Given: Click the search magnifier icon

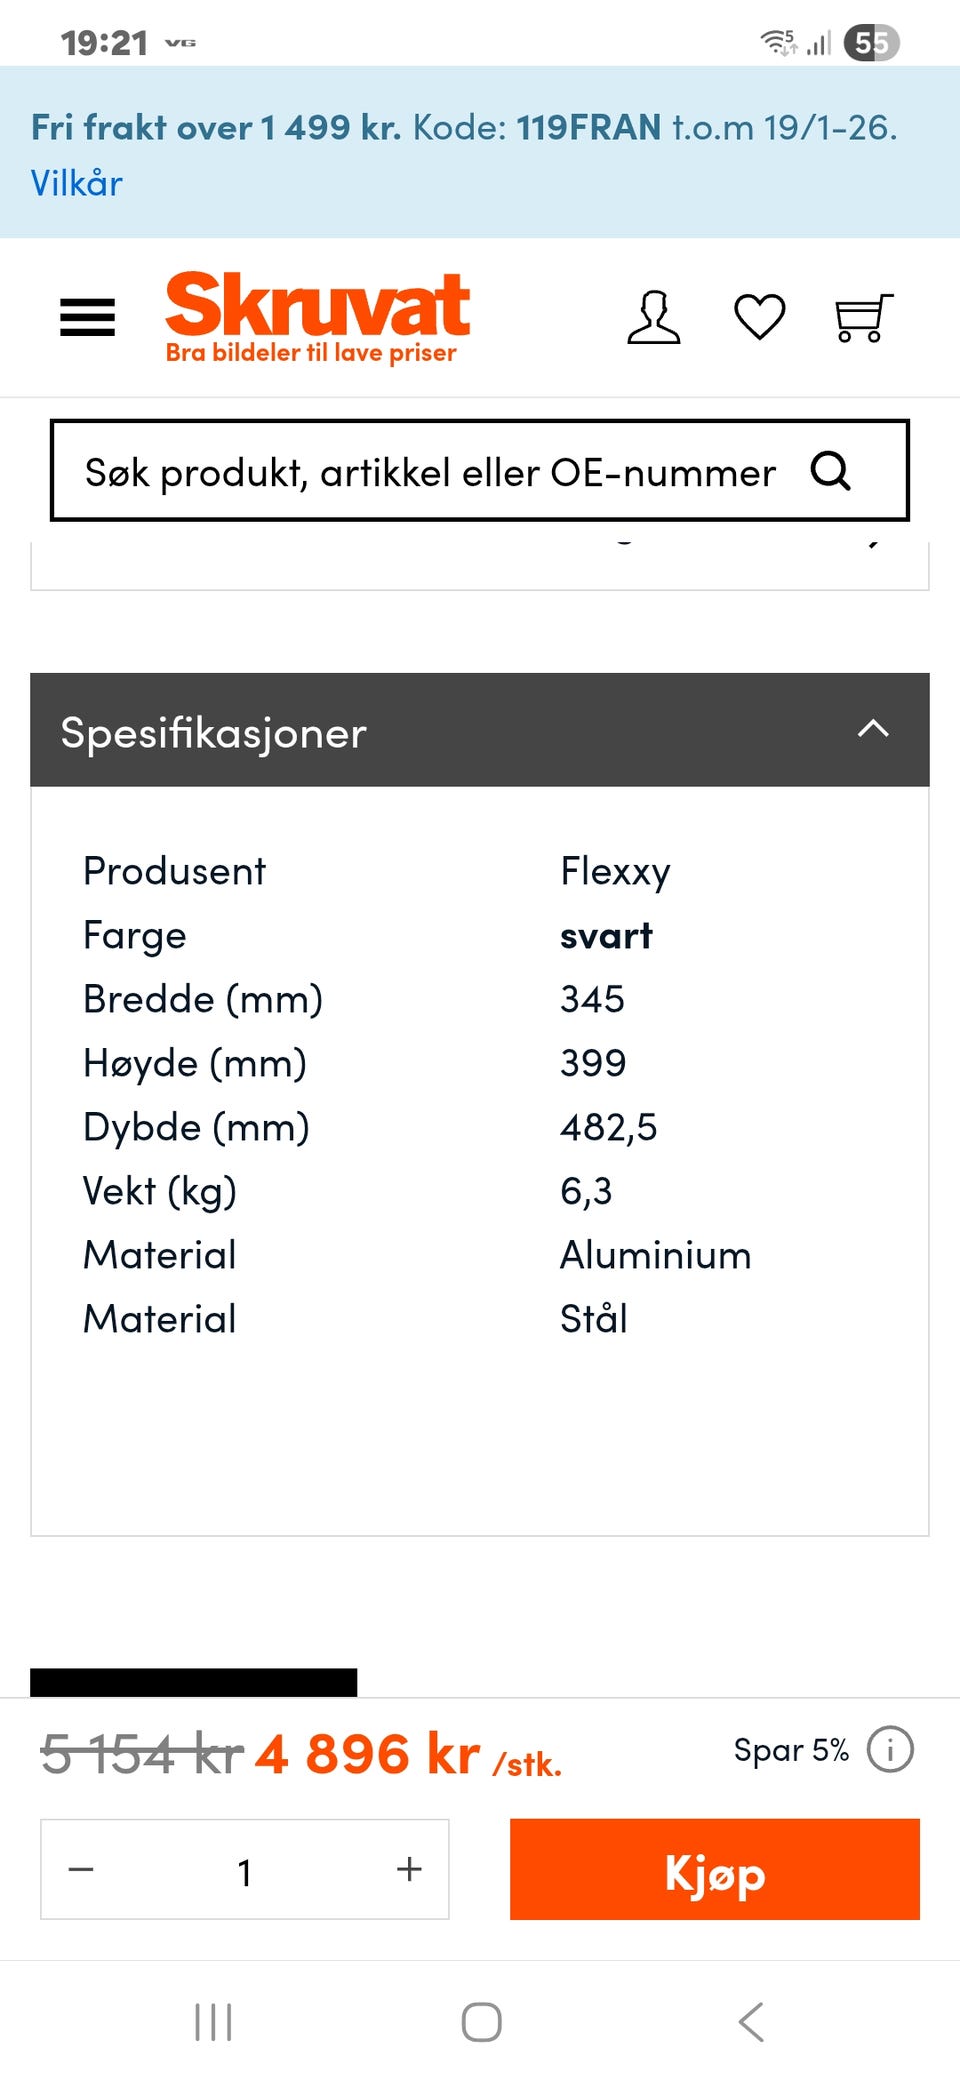Looking at the screenshot, I should (831, 471).
